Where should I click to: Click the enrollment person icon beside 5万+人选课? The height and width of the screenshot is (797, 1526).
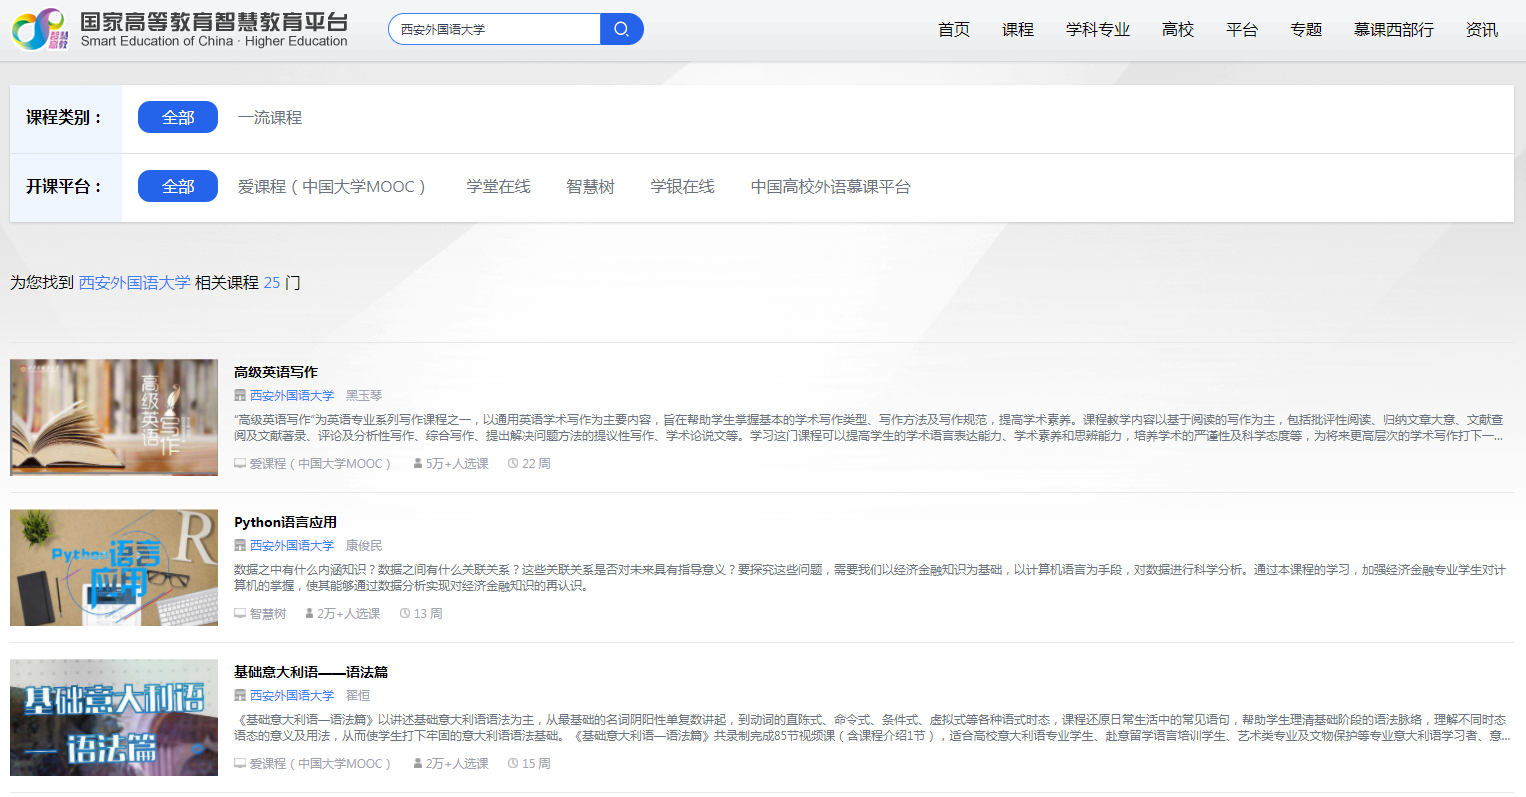click(x=417, y=464)
